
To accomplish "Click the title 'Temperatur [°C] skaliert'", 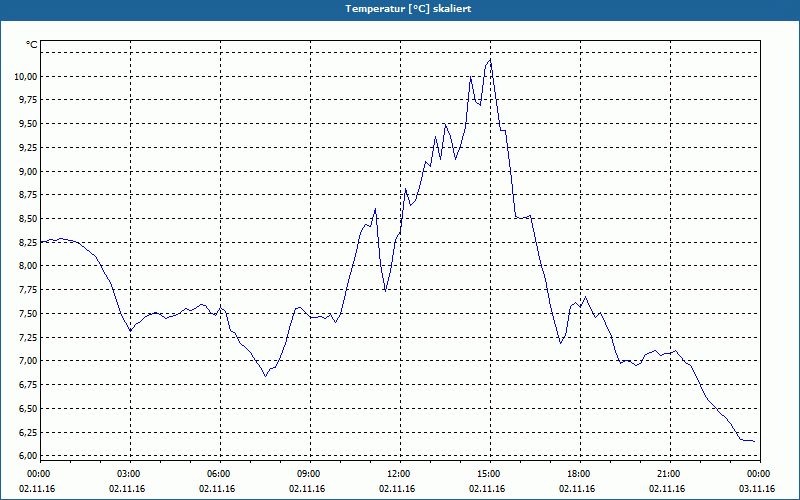I will 408,9.
